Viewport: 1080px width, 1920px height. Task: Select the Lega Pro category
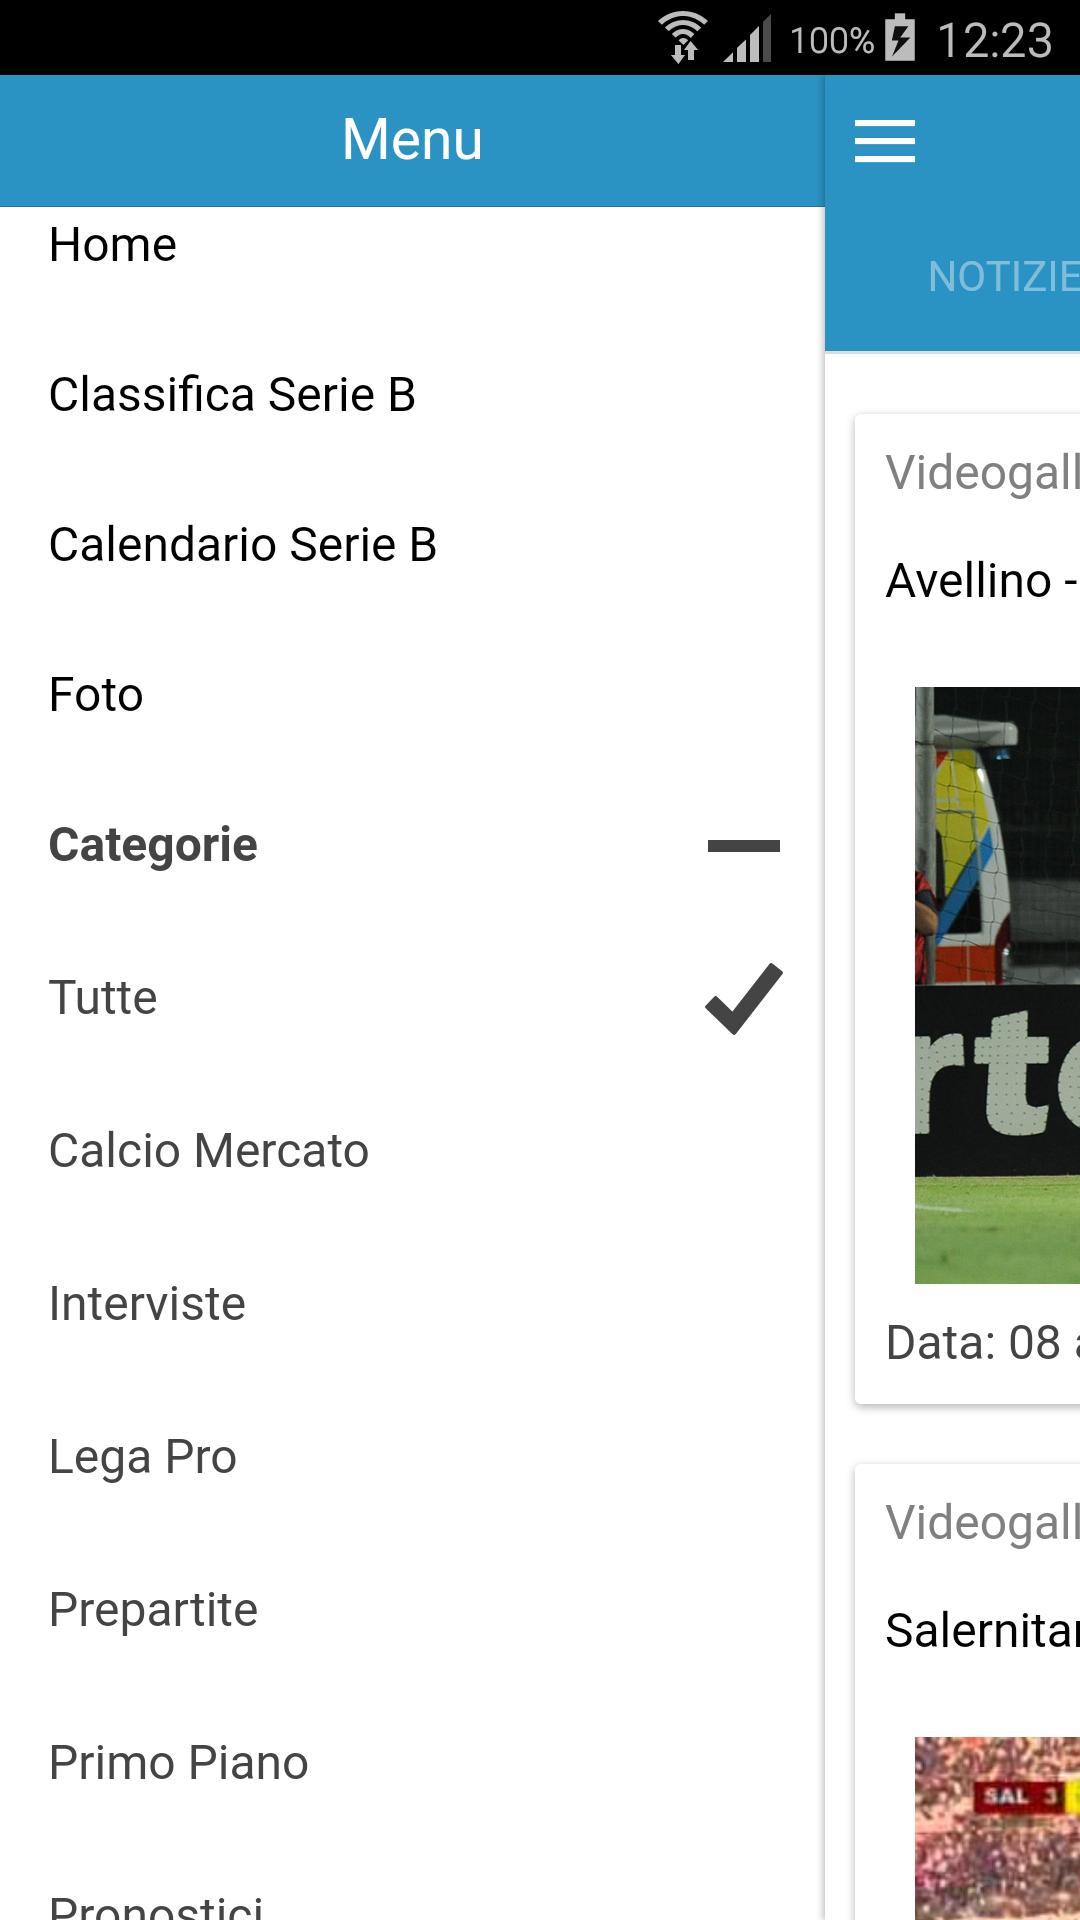tap(143, 1457)
